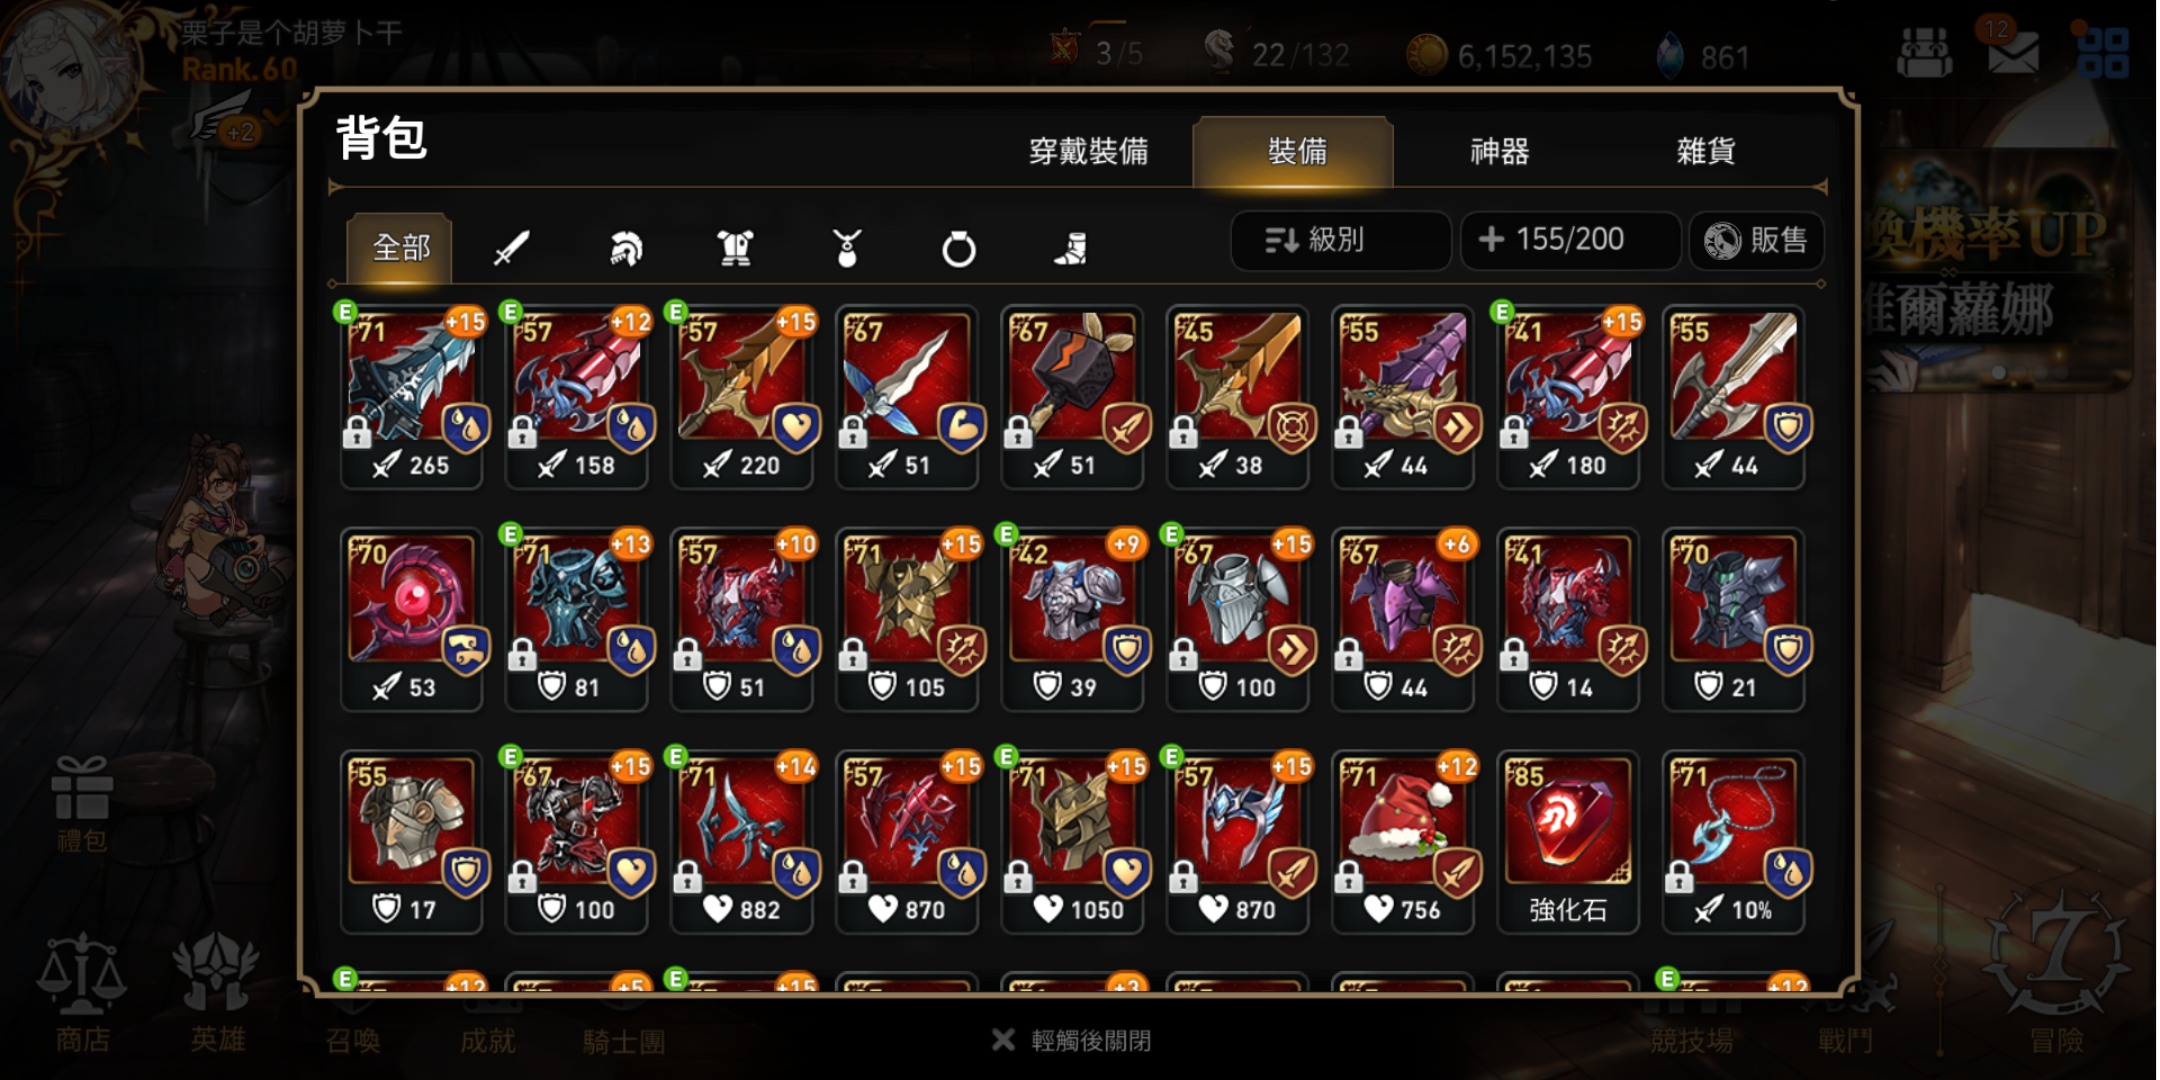Switch to the 穿戴裝備 tab
The width and height of the screenshot is (2160, 1080).
[1088, 152]
